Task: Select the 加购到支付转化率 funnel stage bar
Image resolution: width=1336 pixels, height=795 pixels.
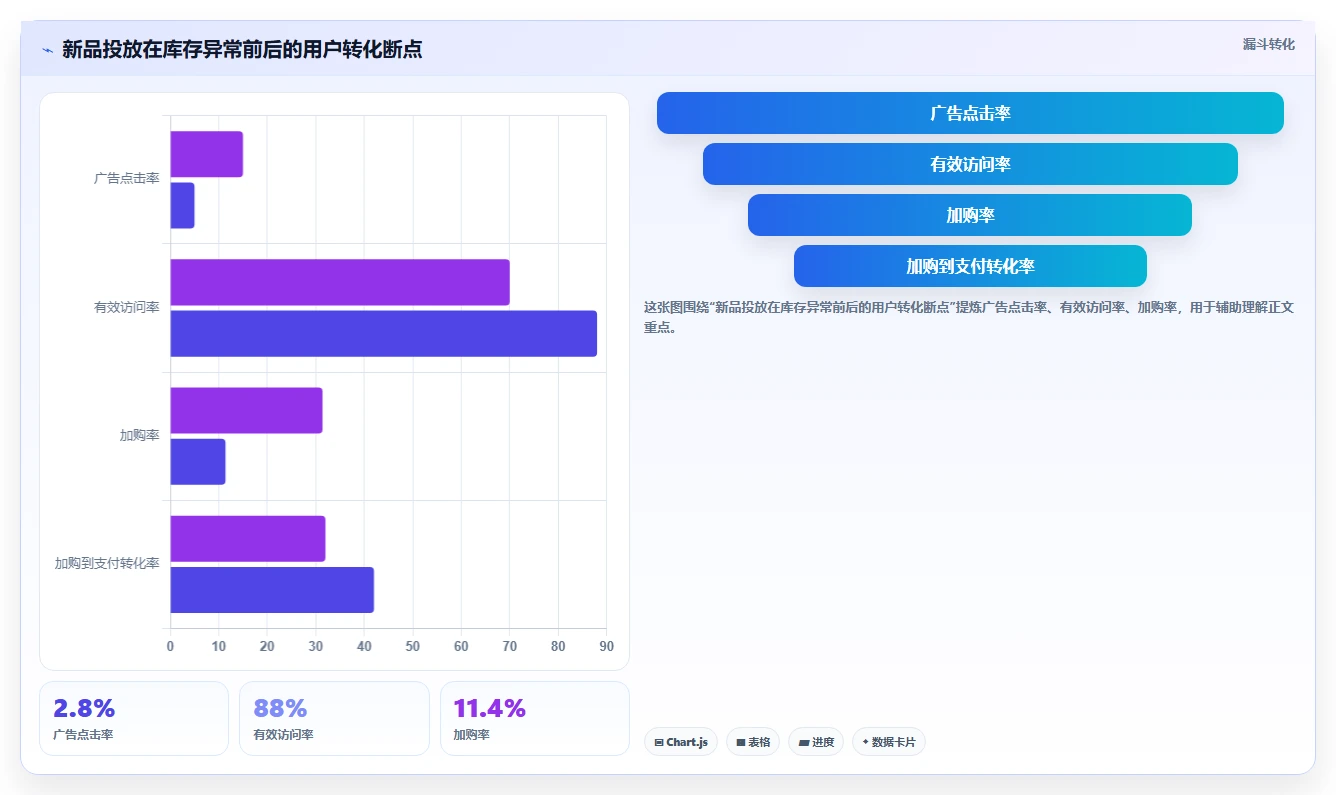Action: (x=970, y=266)
